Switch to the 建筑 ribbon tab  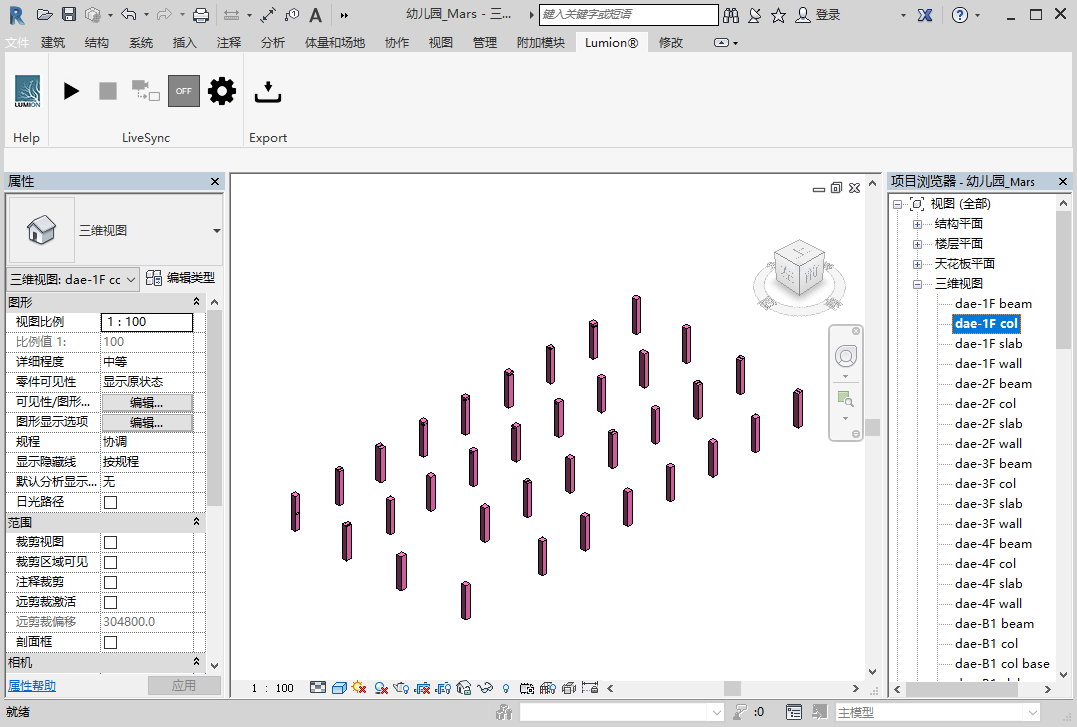(53, 43)
